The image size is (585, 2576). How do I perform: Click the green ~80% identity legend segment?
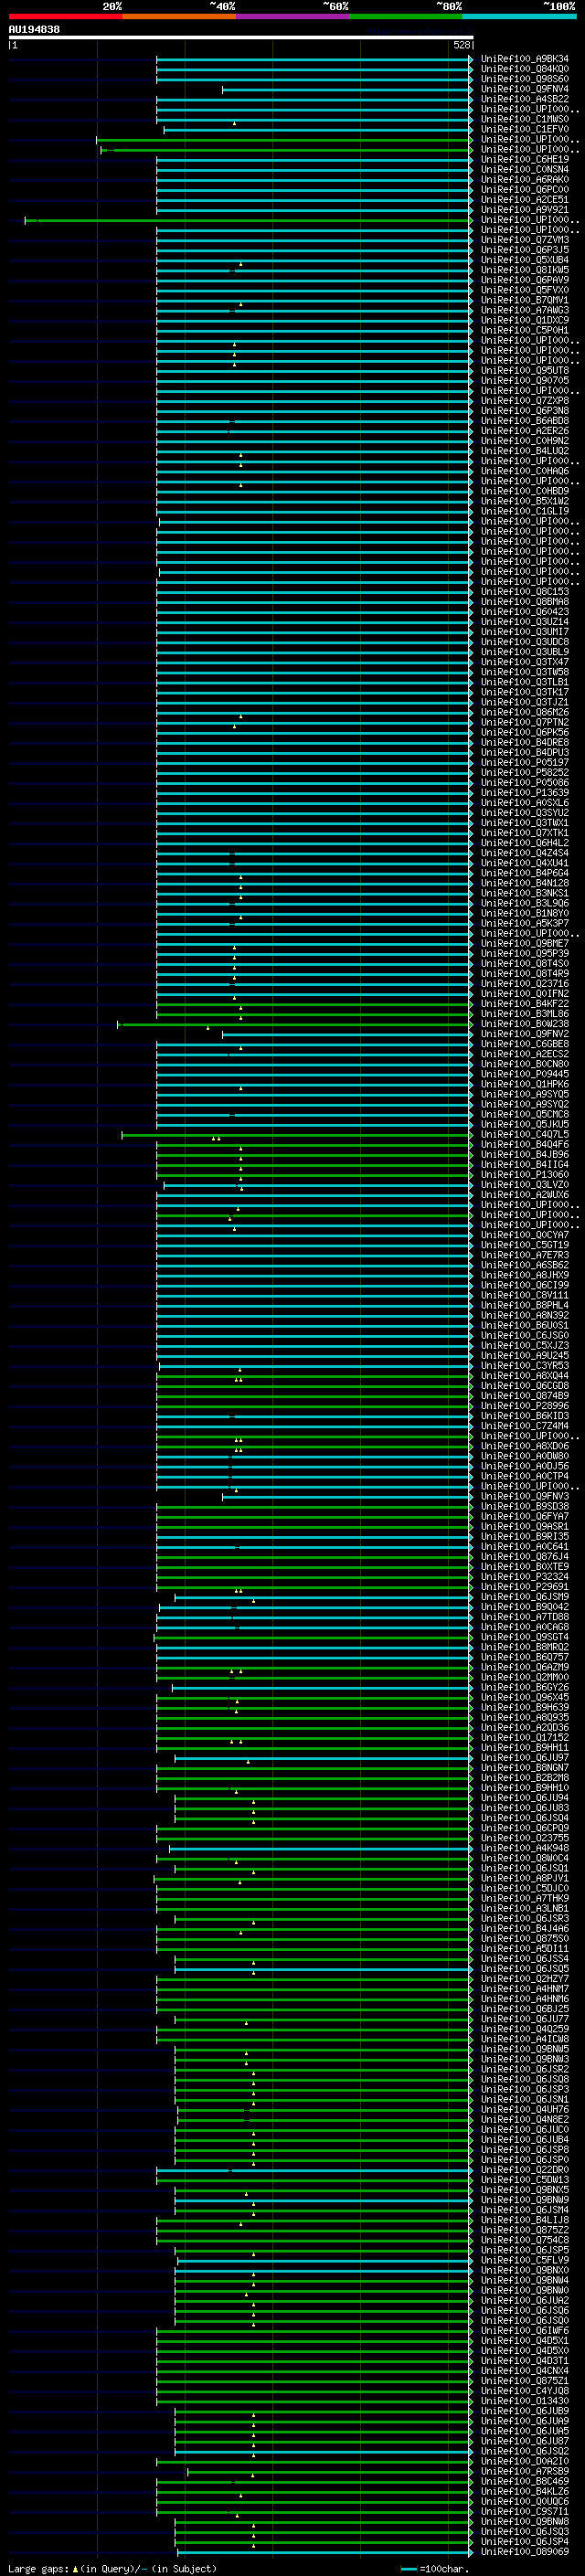[406, 16]
